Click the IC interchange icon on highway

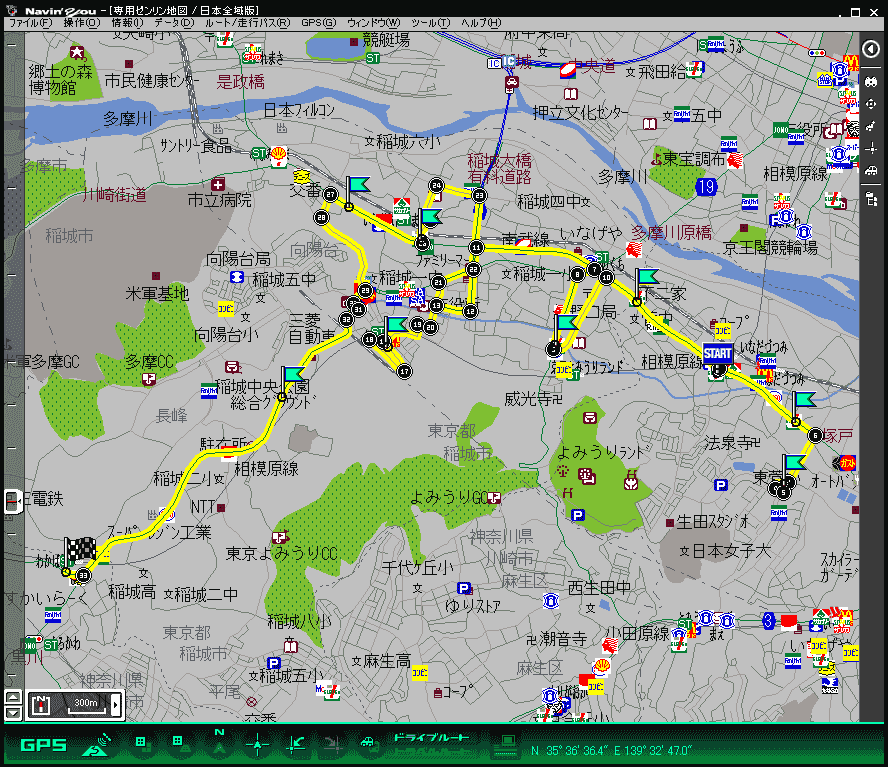pos(509,61)
